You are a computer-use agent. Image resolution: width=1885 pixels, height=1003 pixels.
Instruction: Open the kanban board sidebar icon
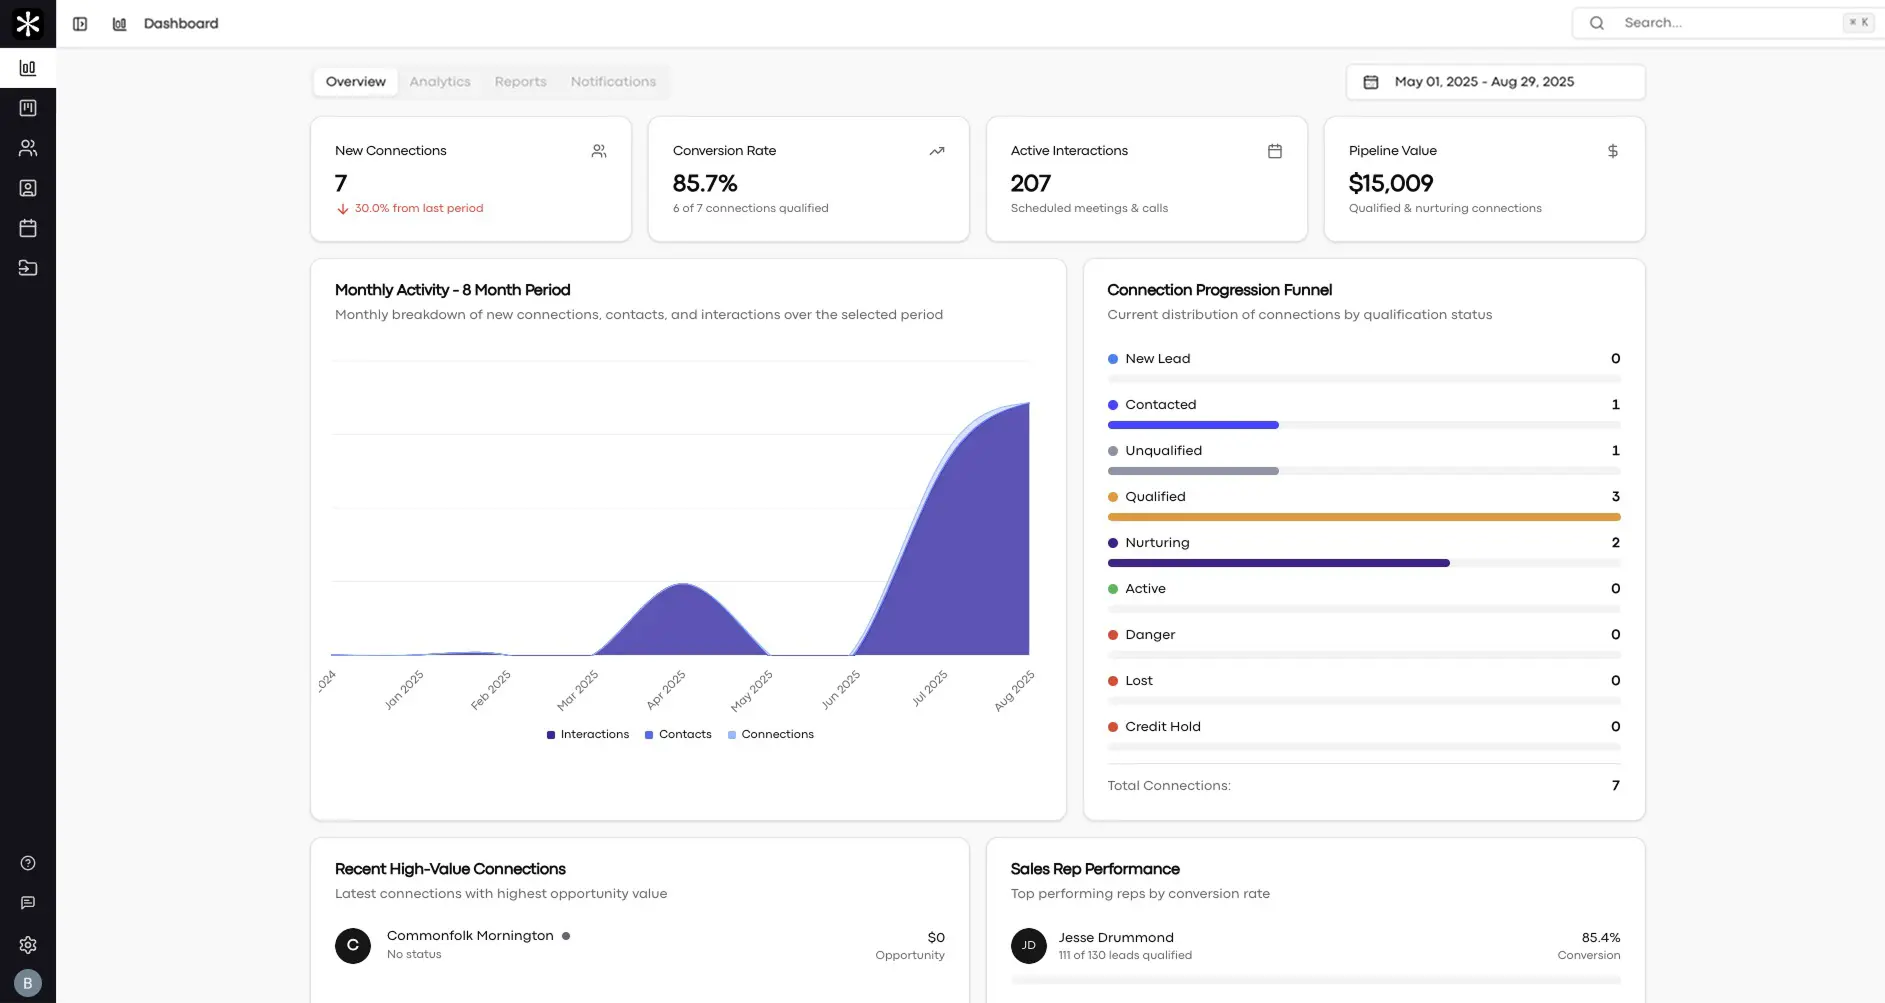pos(28,108)
